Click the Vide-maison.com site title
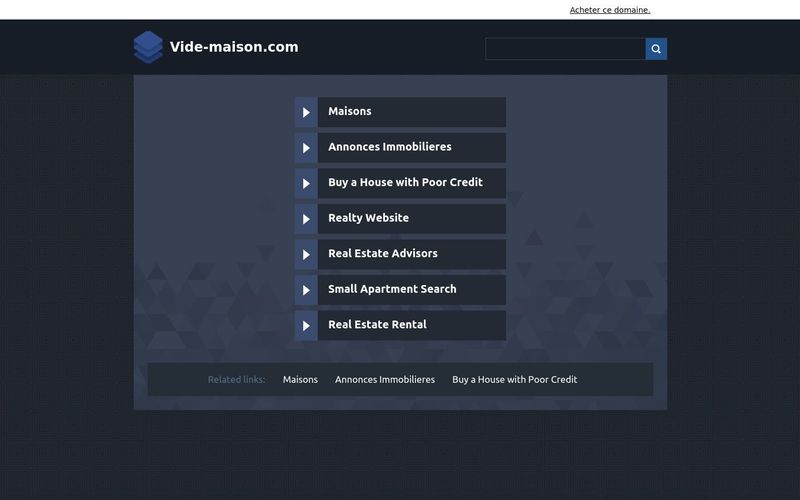This screenshot has width=800, height=500. [x=234, y=47]
